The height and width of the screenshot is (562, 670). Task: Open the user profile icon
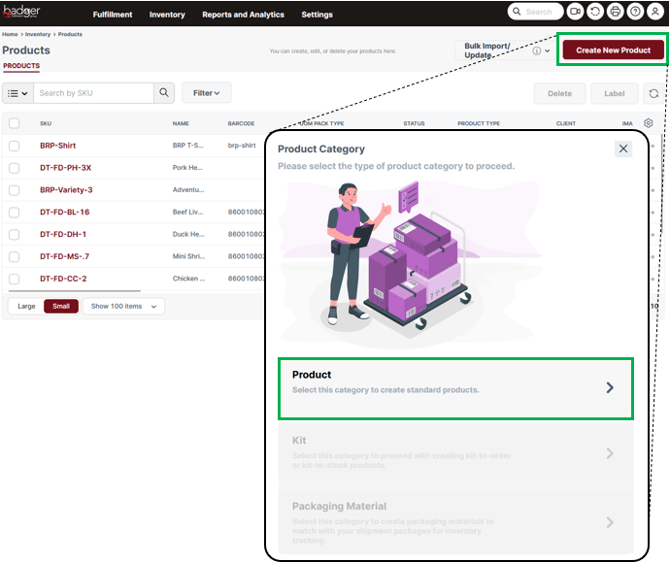(655, 11)
